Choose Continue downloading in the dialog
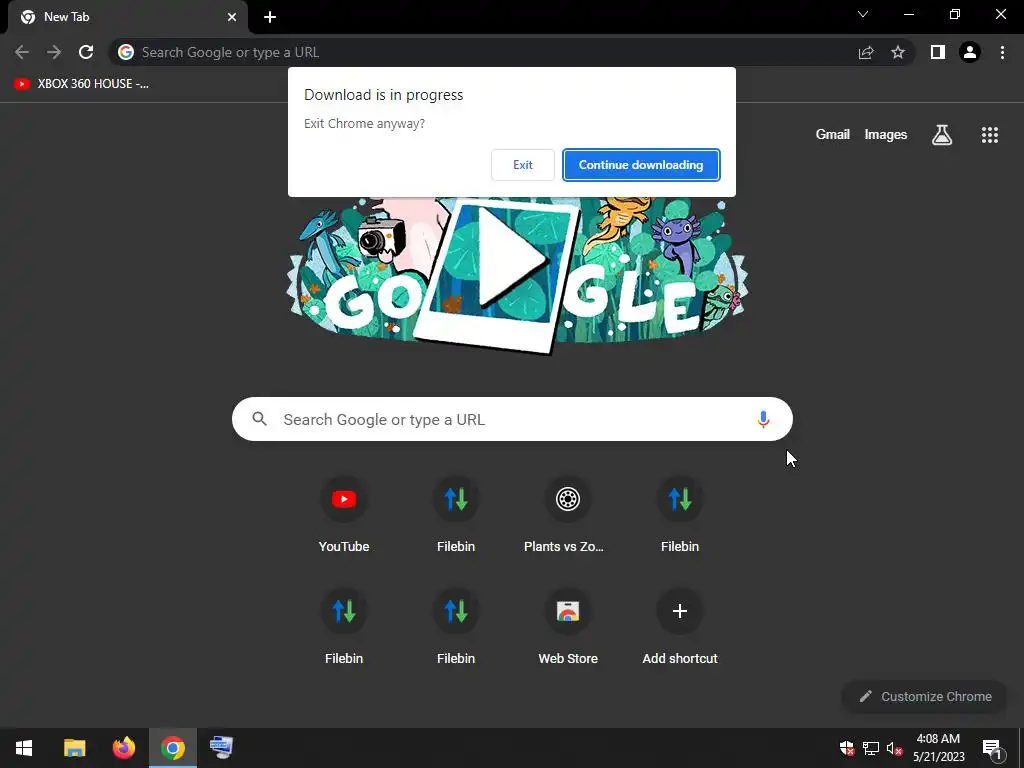 641,165
